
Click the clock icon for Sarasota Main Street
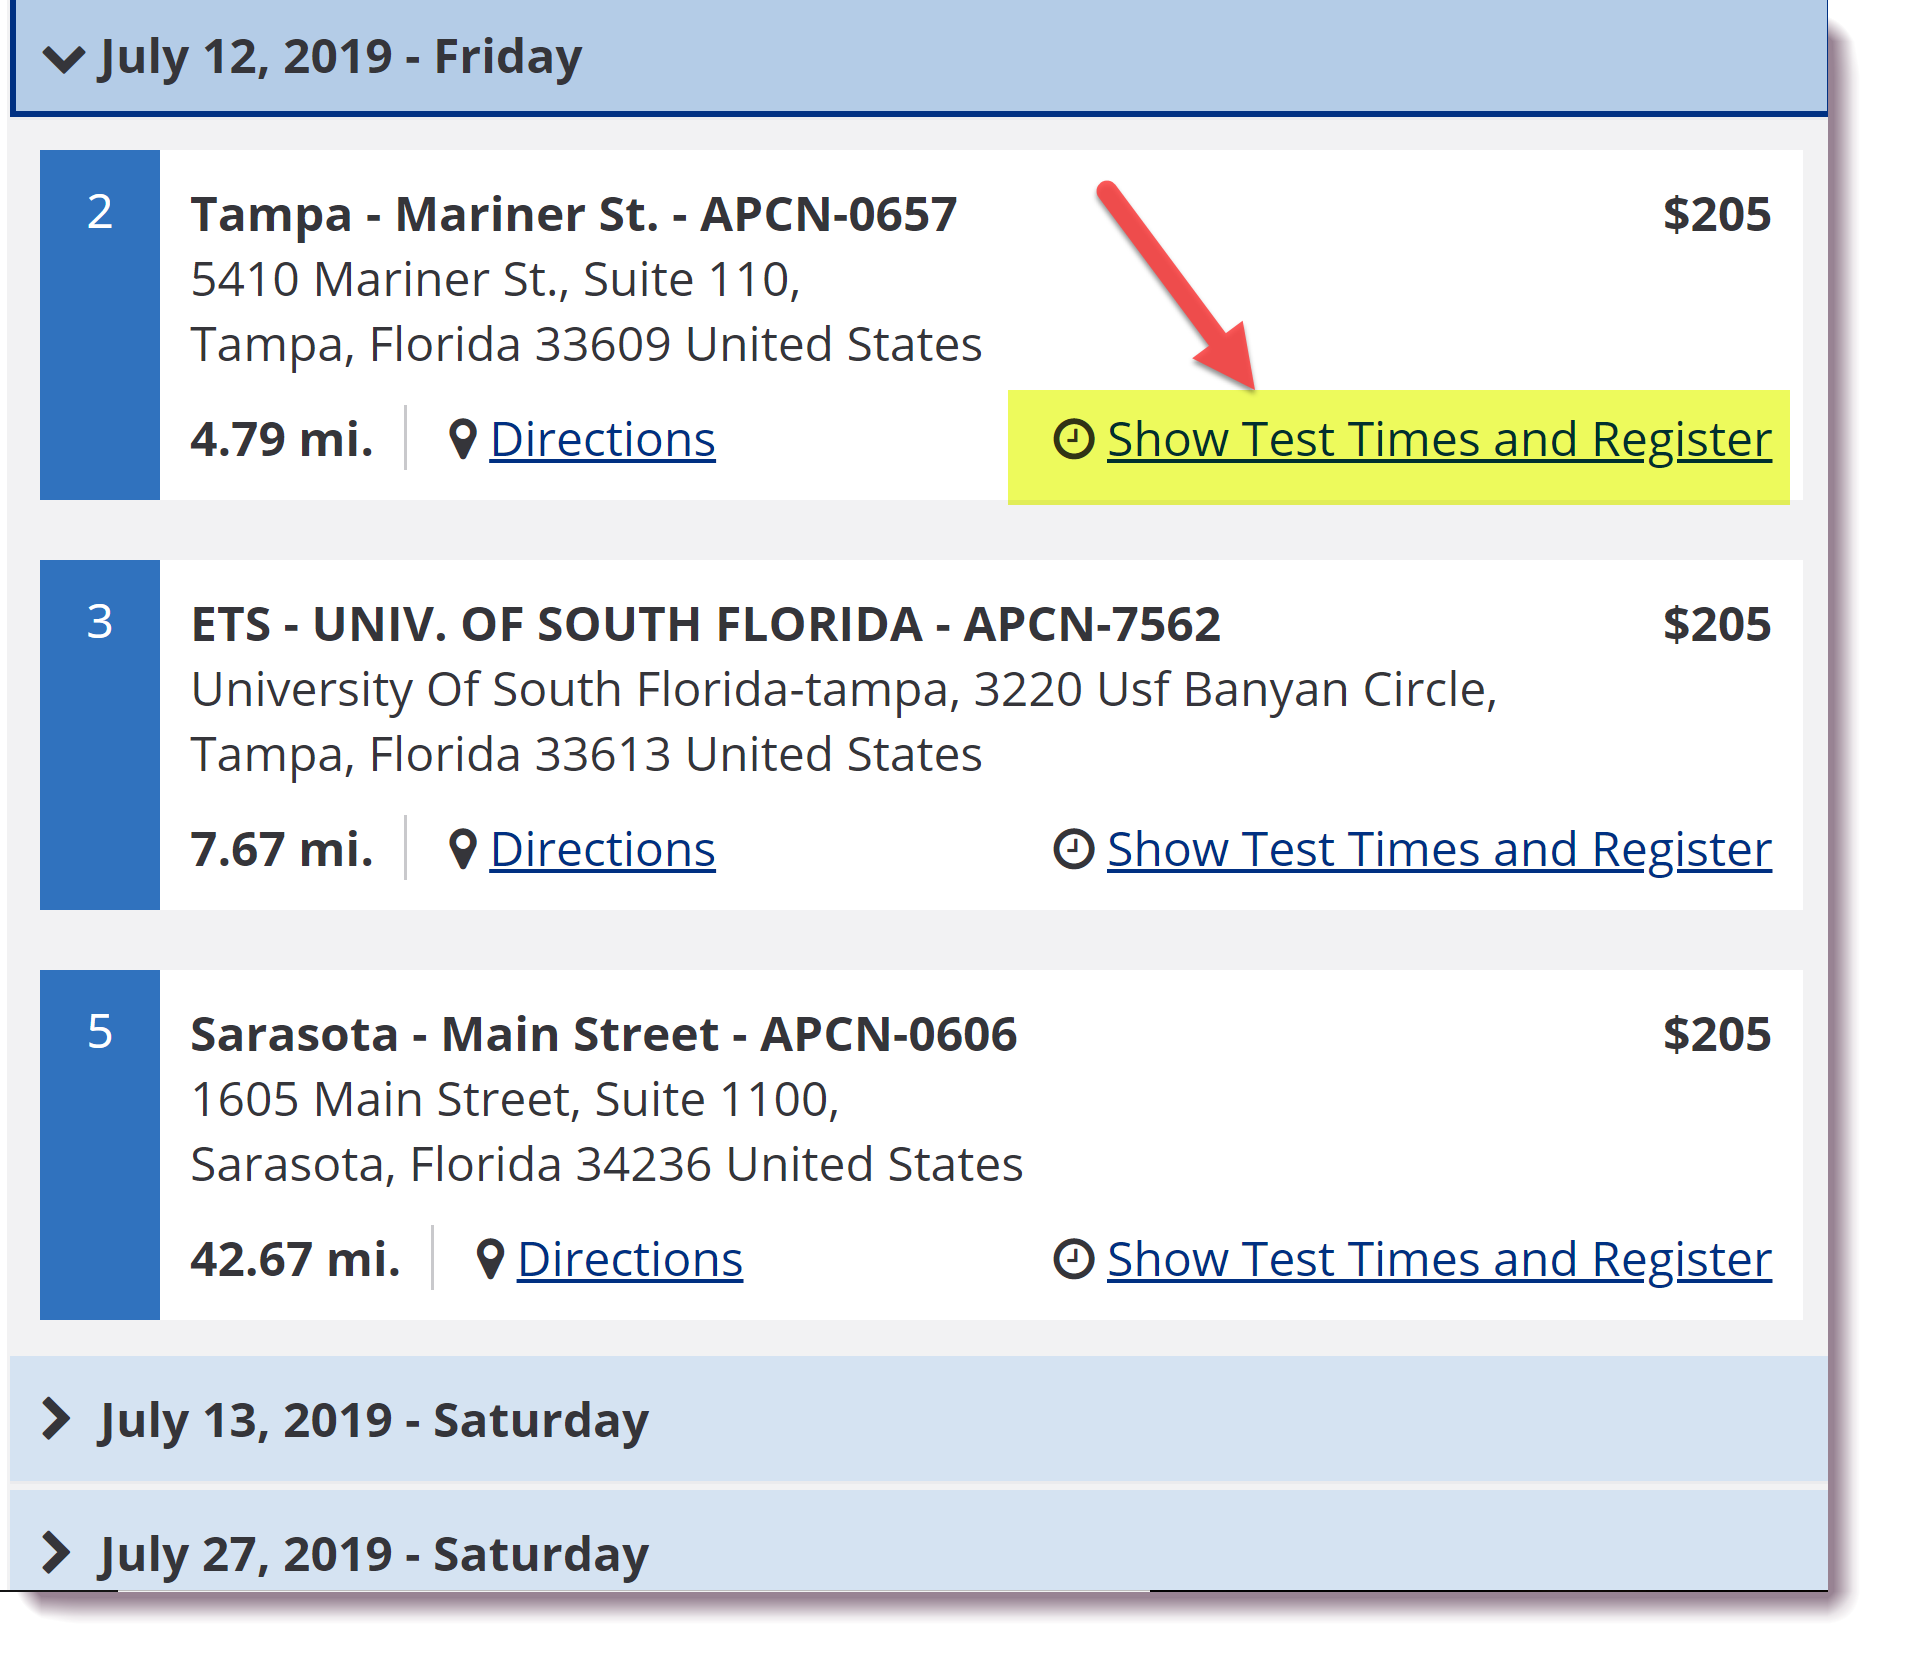(x=1073, y=1260)
